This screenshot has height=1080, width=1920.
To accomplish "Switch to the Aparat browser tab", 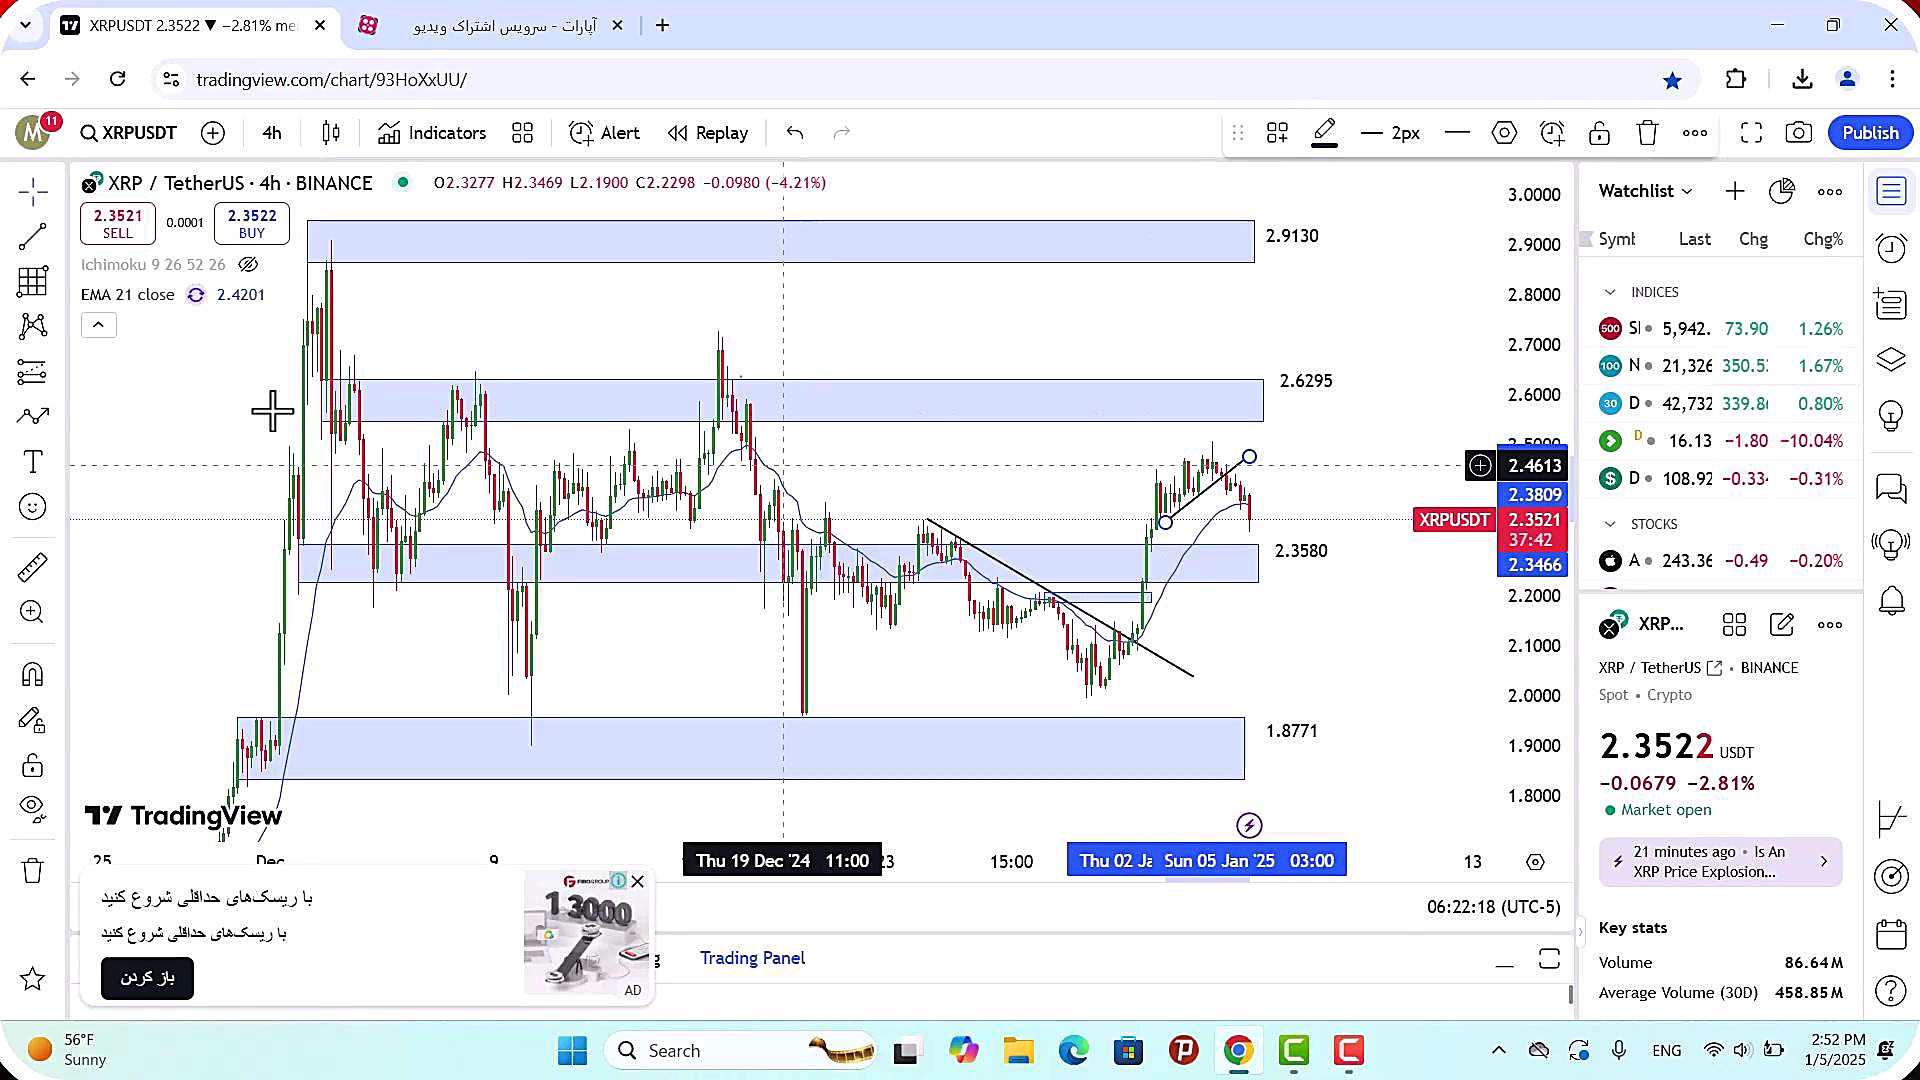I will point(493,25).
